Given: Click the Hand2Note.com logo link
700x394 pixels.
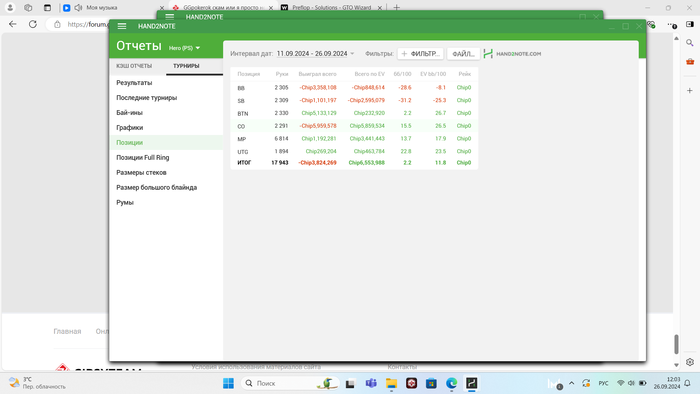Looking at the screenshot, I should point(512,54).
